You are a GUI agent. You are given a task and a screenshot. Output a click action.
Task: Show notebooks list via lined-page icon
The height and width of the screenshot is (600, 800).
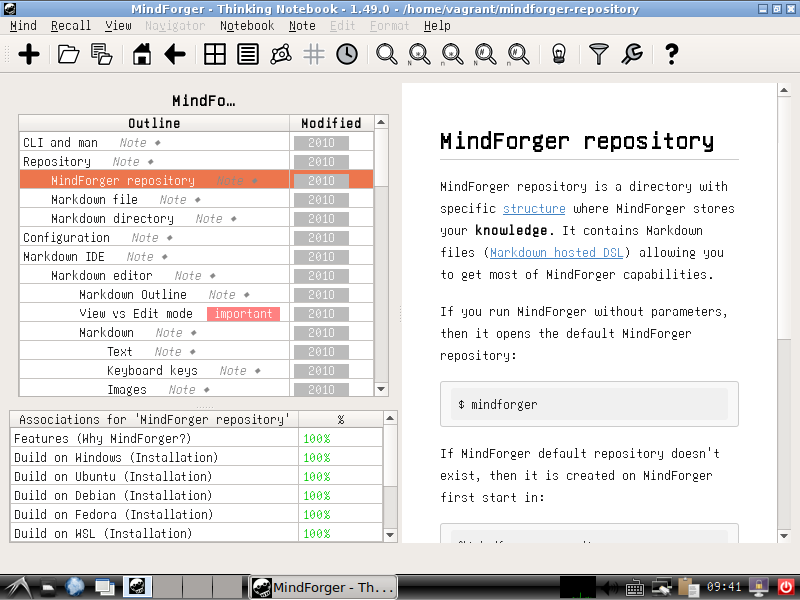pyautogui.click(x=248, y=54)
